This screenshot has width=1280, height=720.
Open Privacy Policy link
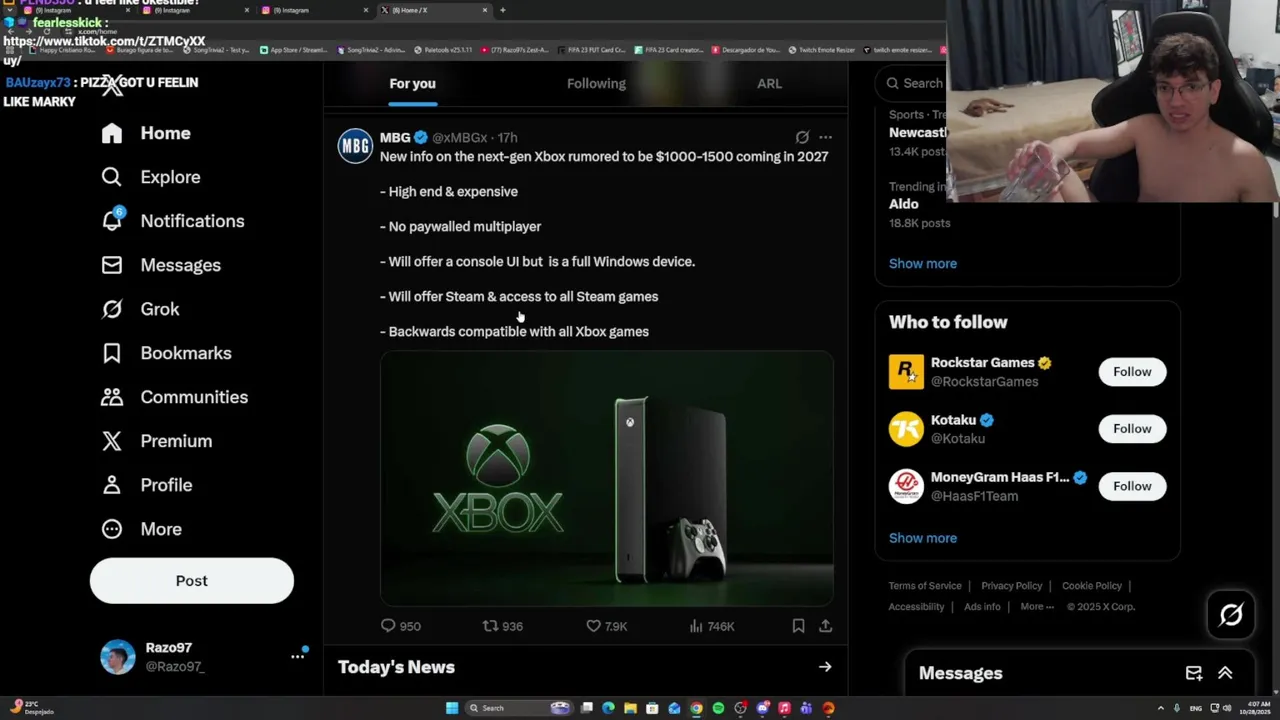click(x=1011, y=586)
